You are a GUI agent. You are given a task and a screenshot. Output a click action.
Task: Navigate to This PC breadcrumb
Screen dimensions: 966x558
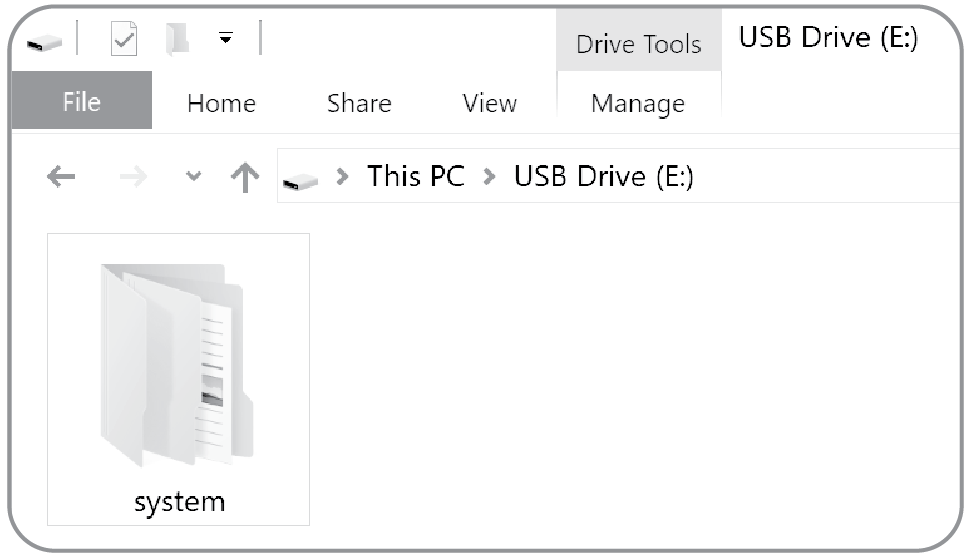pos(416,176)
